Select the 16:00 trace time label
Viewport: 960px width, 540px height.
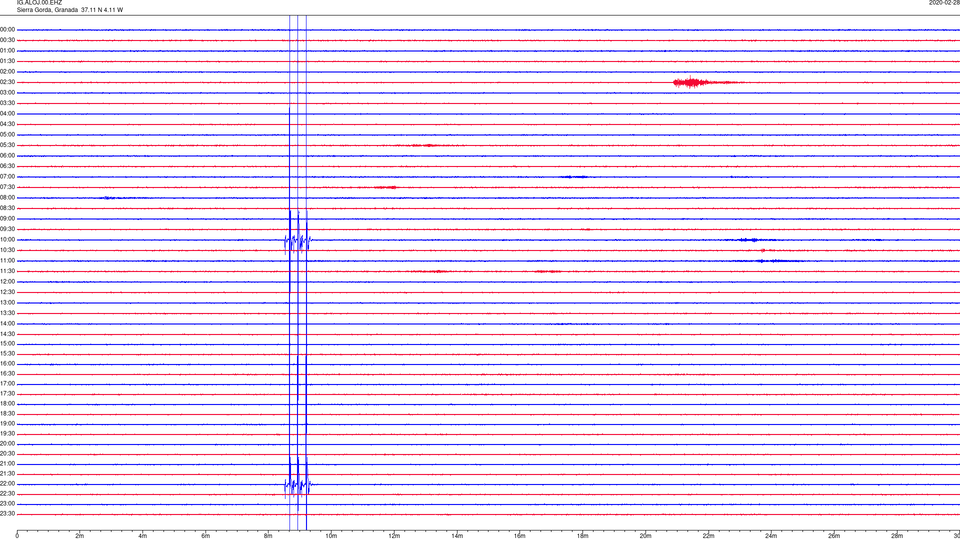point(7,364)
